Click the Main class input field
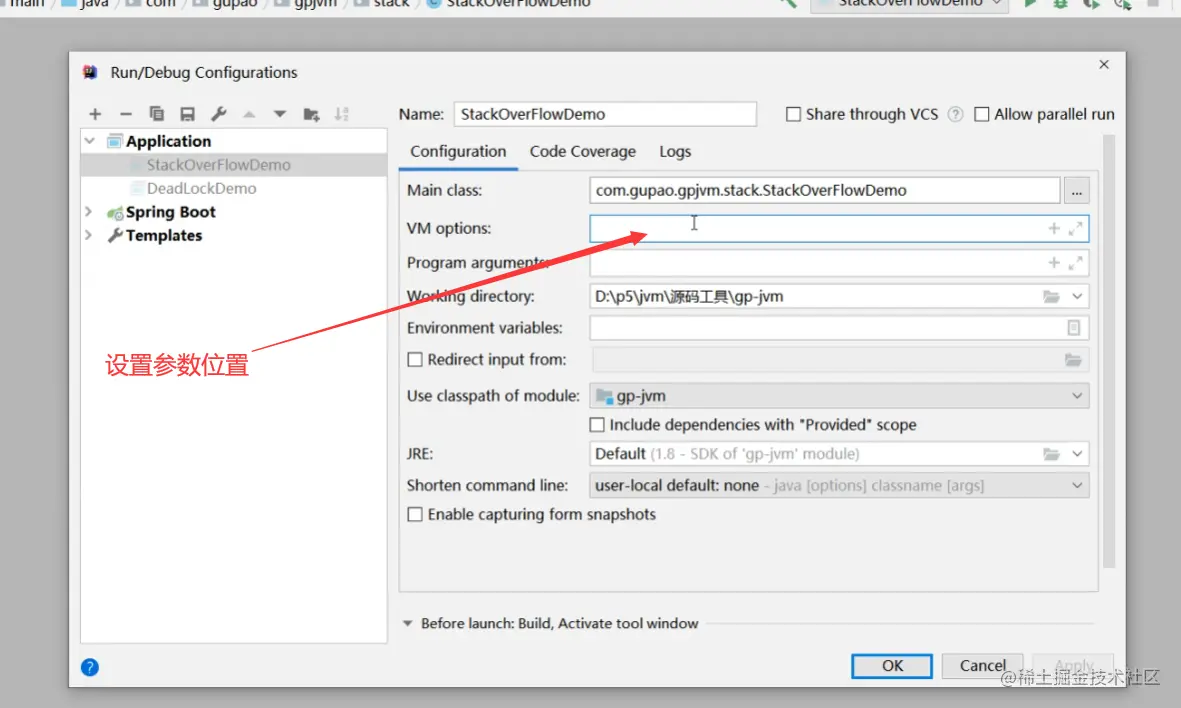Viewport: 1181px width, 708px height. (x=825, y=191)
